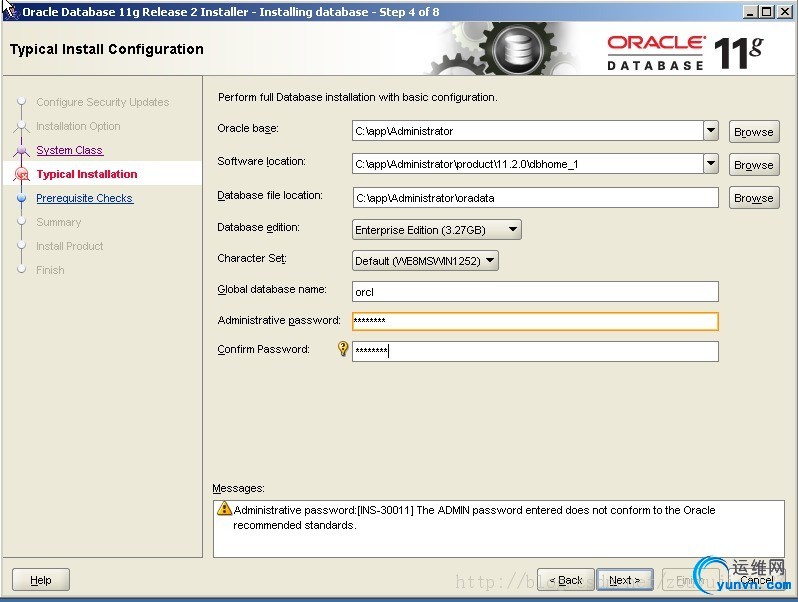Focus the Administrative password field
Viewport: 798px width, 602px height.
click(x=535, y=321)
